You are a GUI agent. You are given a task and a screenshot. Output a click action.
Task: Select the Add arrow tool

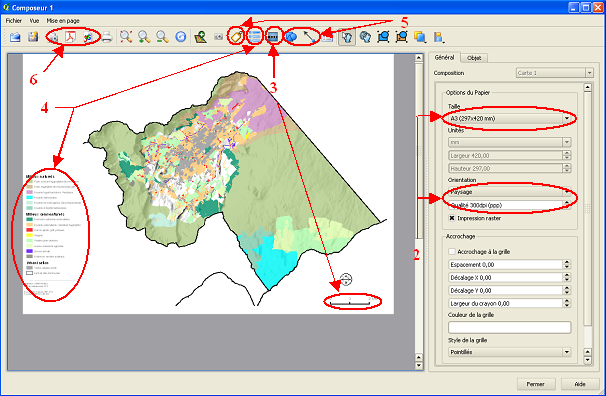tap(309, 37)
